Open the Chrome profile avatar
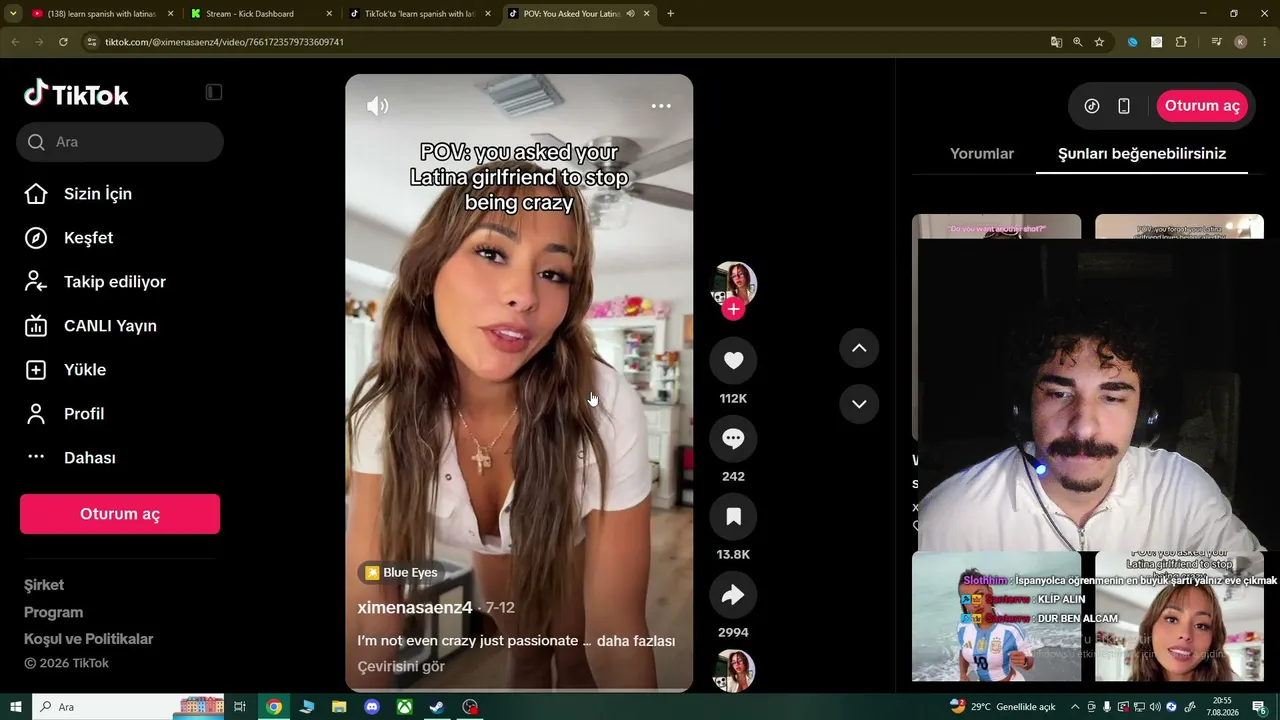Viewport: 1280px width, 720px height. tap(1241, 42)
